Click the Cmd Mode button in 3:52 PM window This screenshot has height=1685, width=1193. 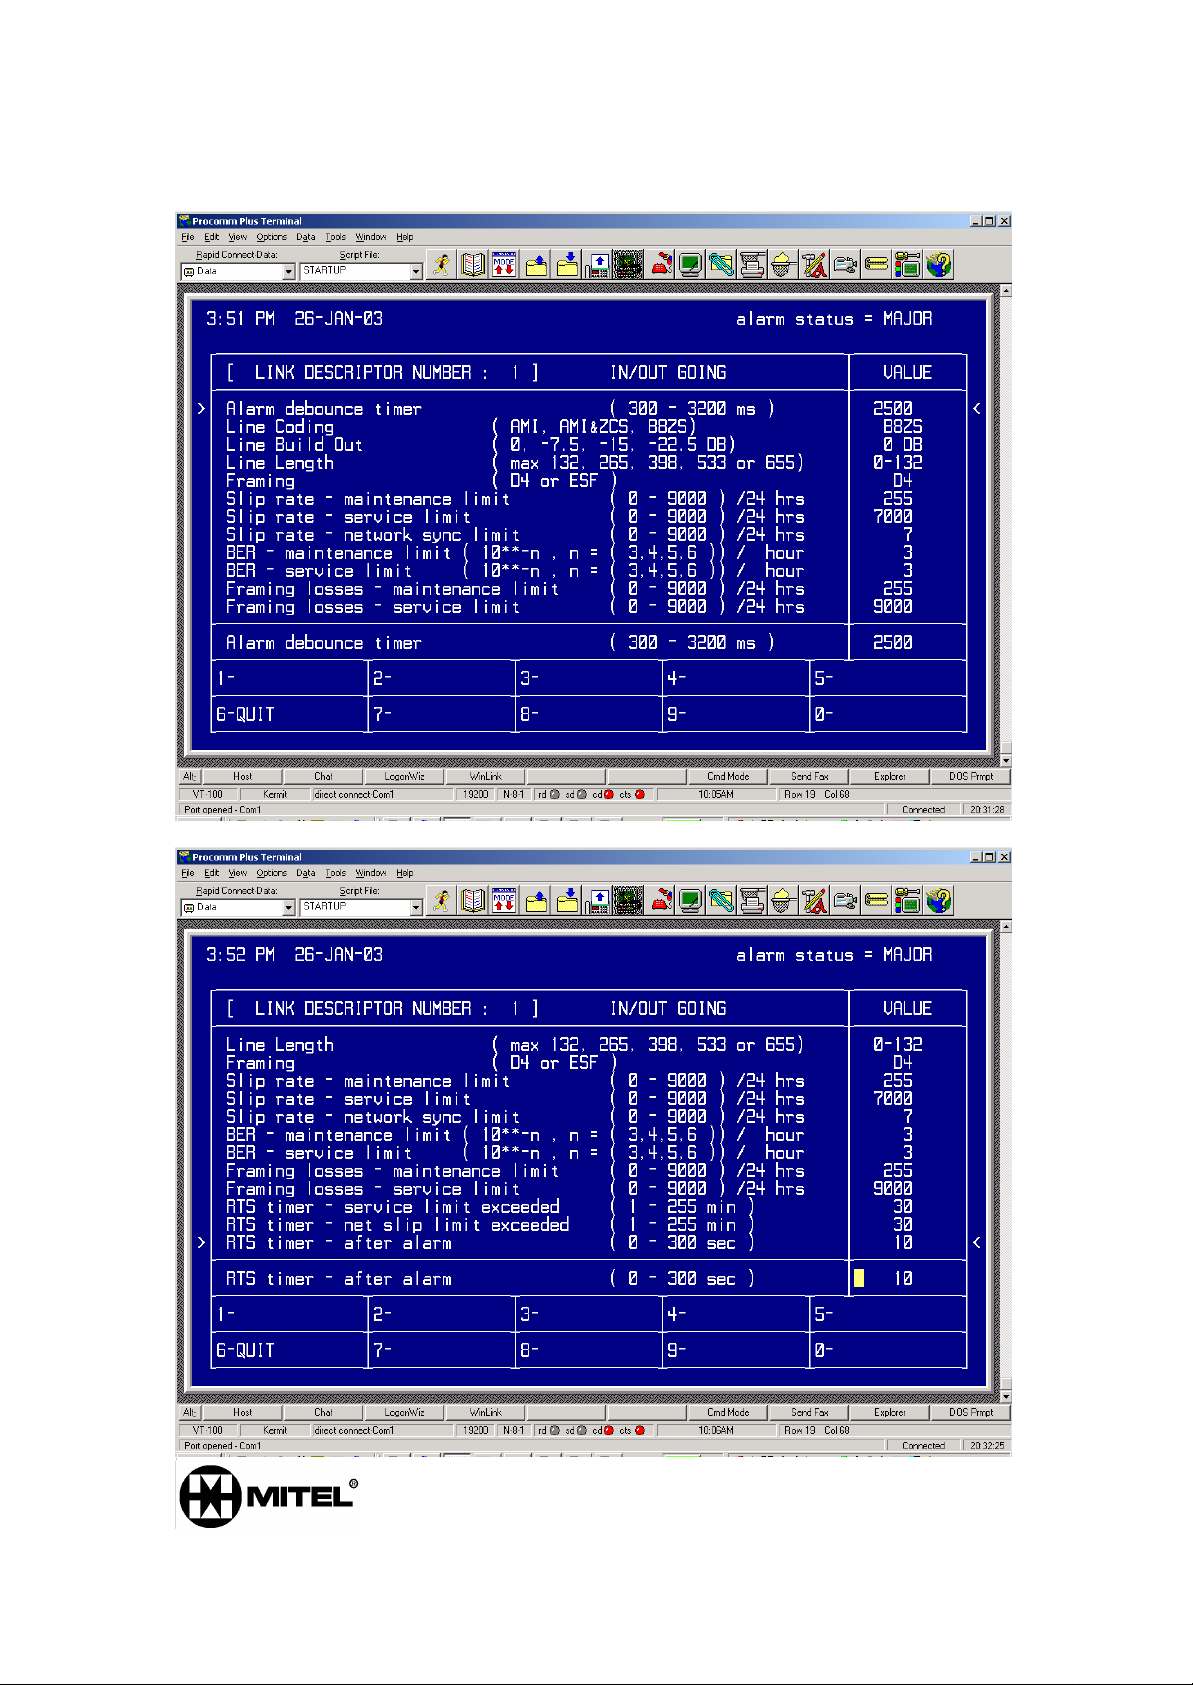point(728,1412)
